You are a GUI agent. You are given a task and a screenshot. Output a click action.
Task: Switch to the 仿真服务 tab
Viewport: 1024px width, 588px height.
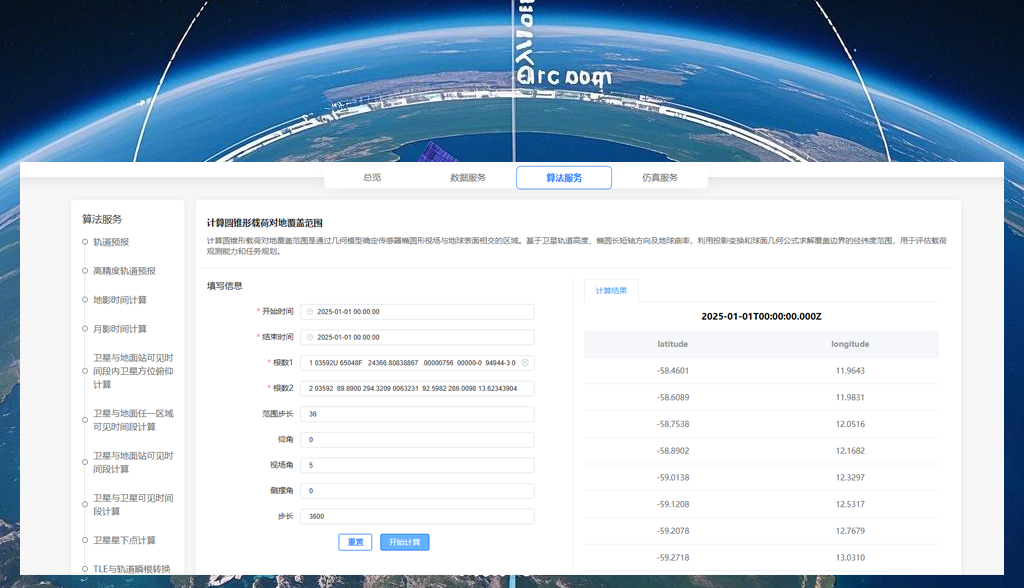660,176
